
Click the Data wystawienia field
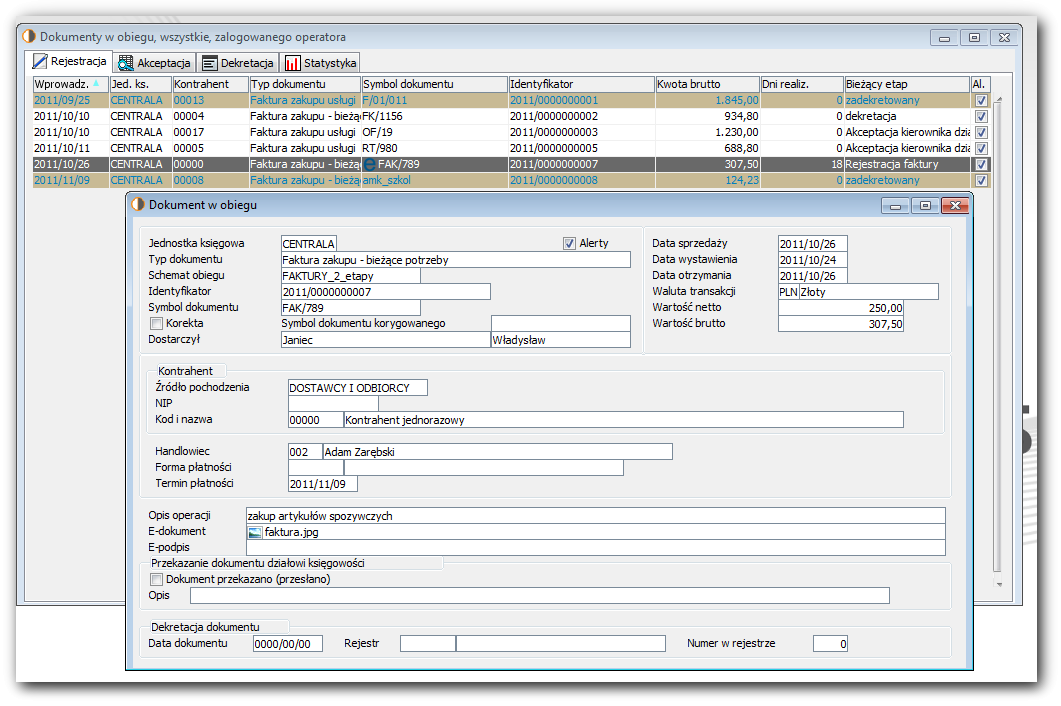pyautogui.click(x=813, y=260)
